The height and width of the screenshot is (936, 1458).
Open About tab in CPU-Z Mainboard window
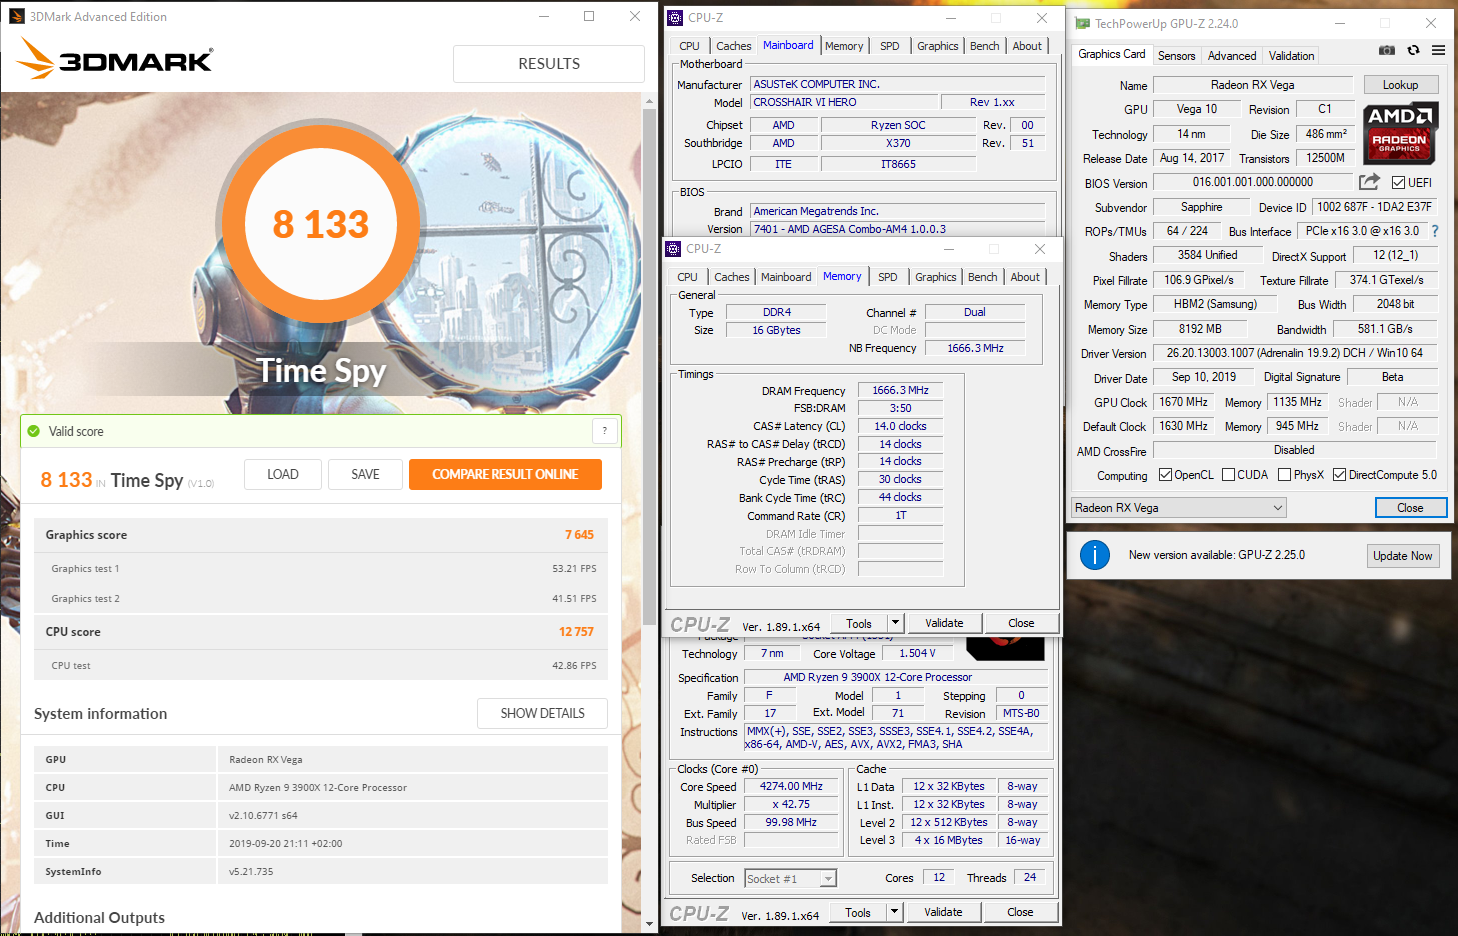pos(1027,46)
